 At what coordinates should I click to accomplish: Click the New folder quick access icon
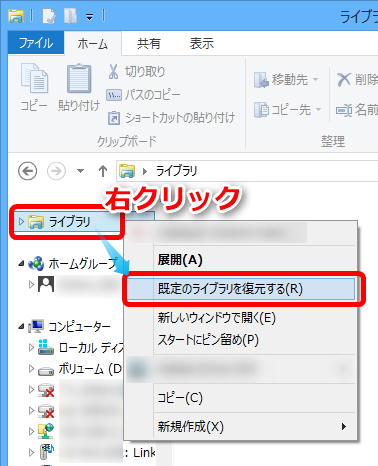70,16
